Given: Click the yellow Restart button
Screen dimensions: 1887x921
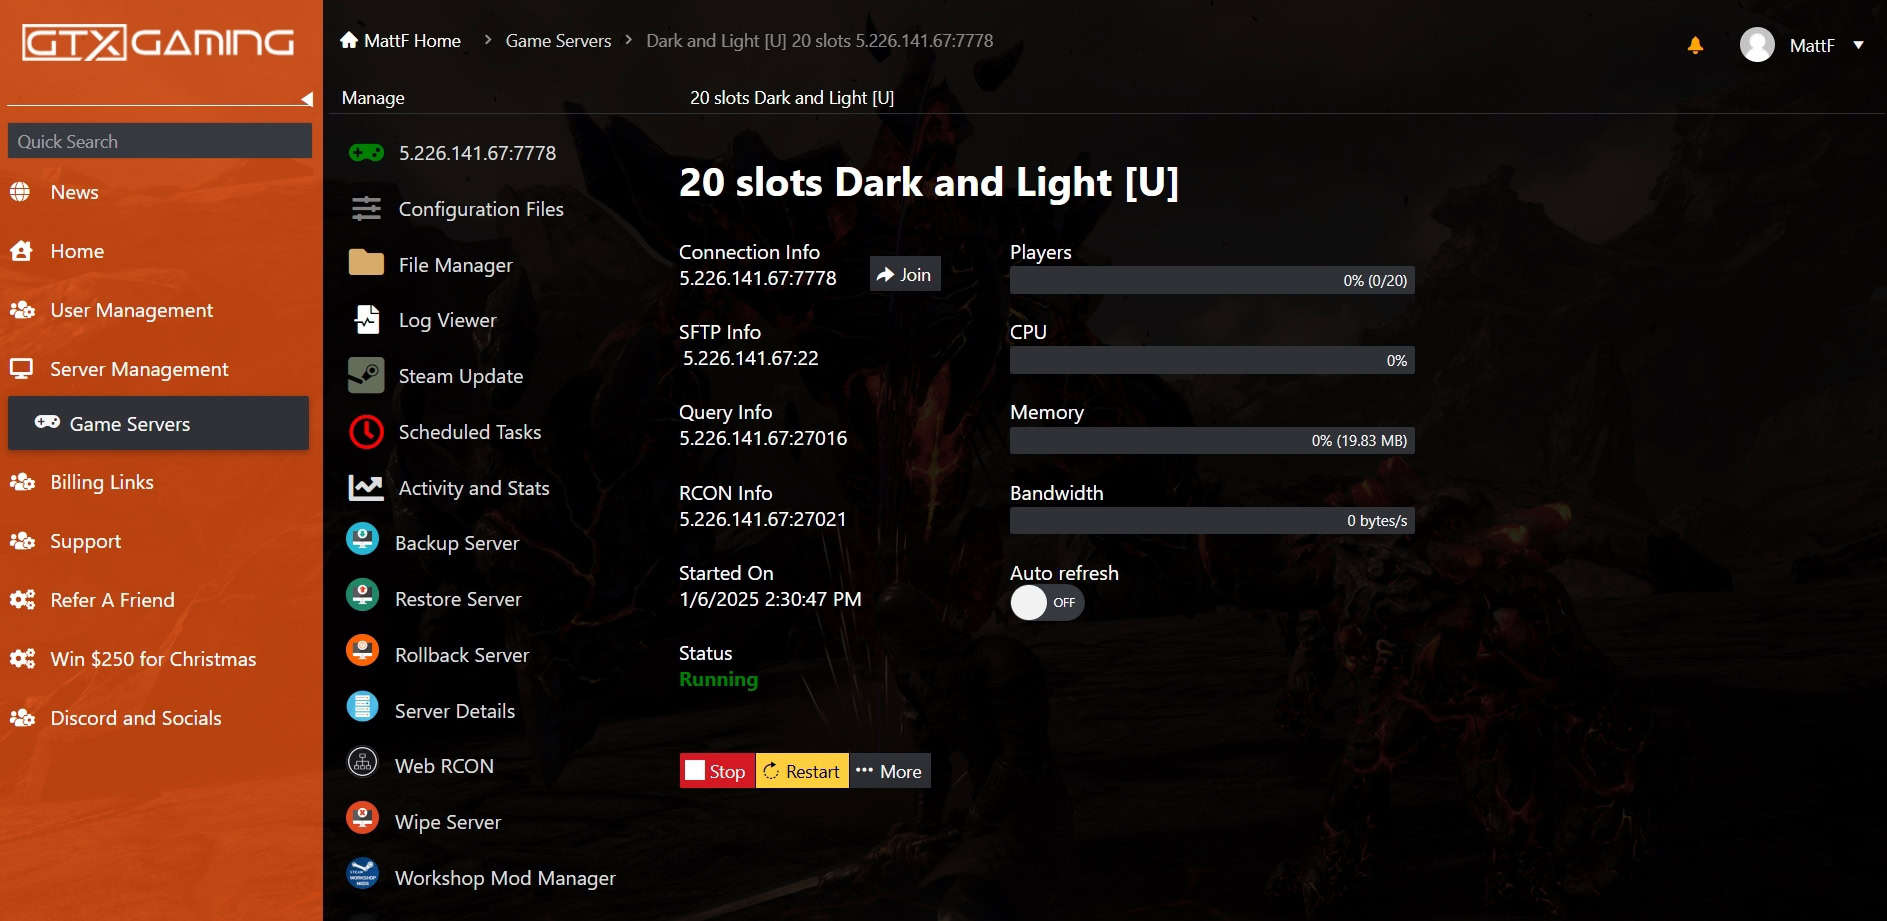Looking at the screenshot, I should [x=802, y=771].
